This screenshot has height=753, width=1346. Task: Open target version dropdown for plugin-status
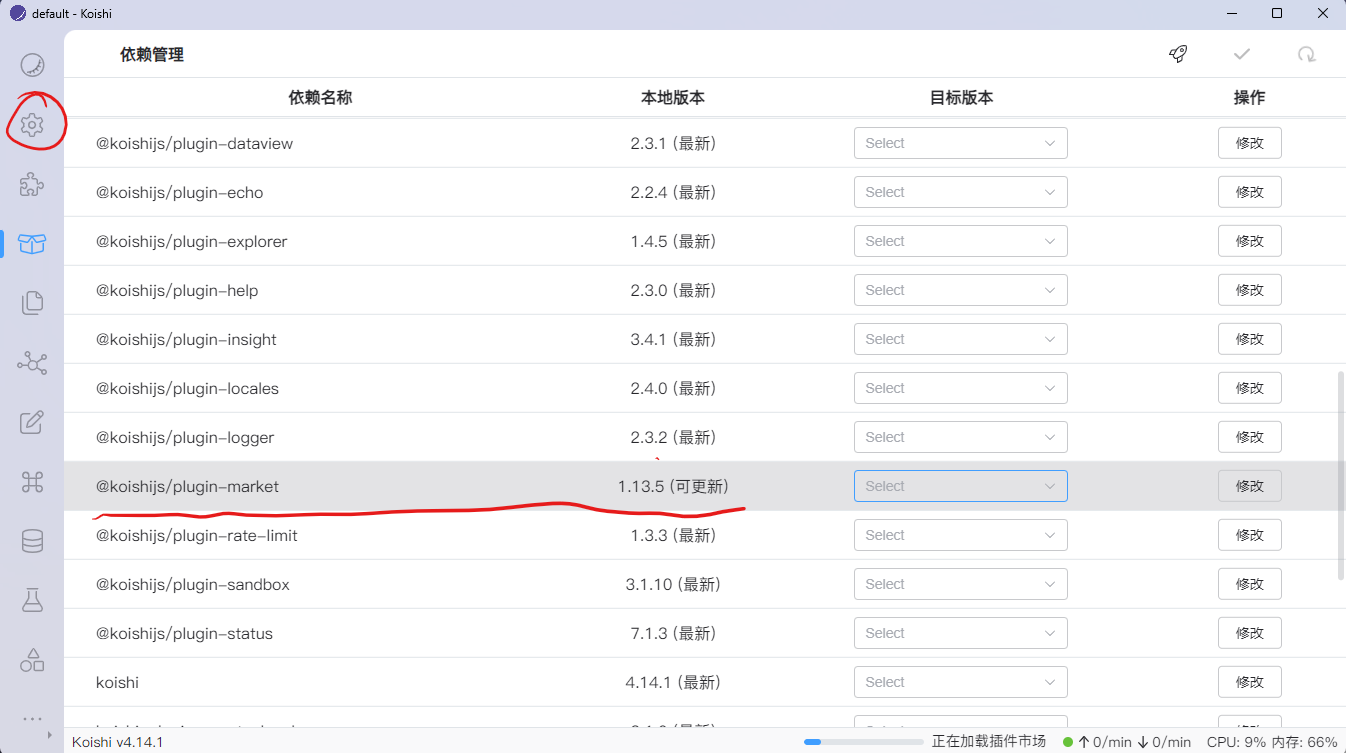point(960,633)
